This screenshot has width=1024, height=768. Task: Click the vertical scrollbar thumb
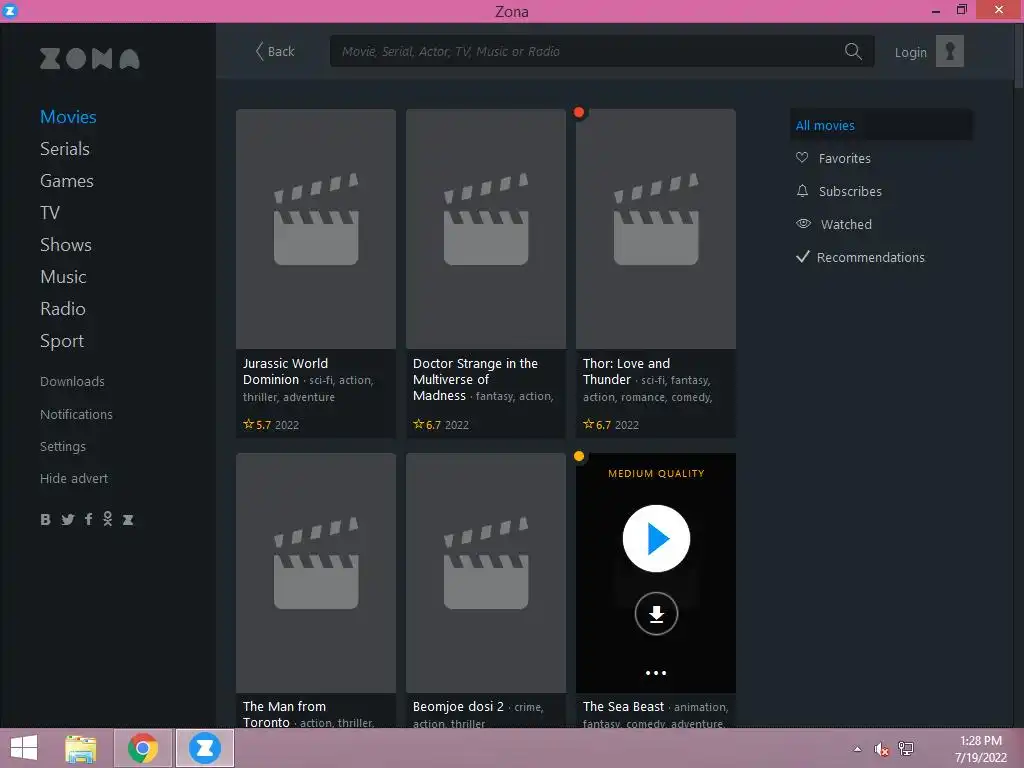click(x=1019, y=56)
